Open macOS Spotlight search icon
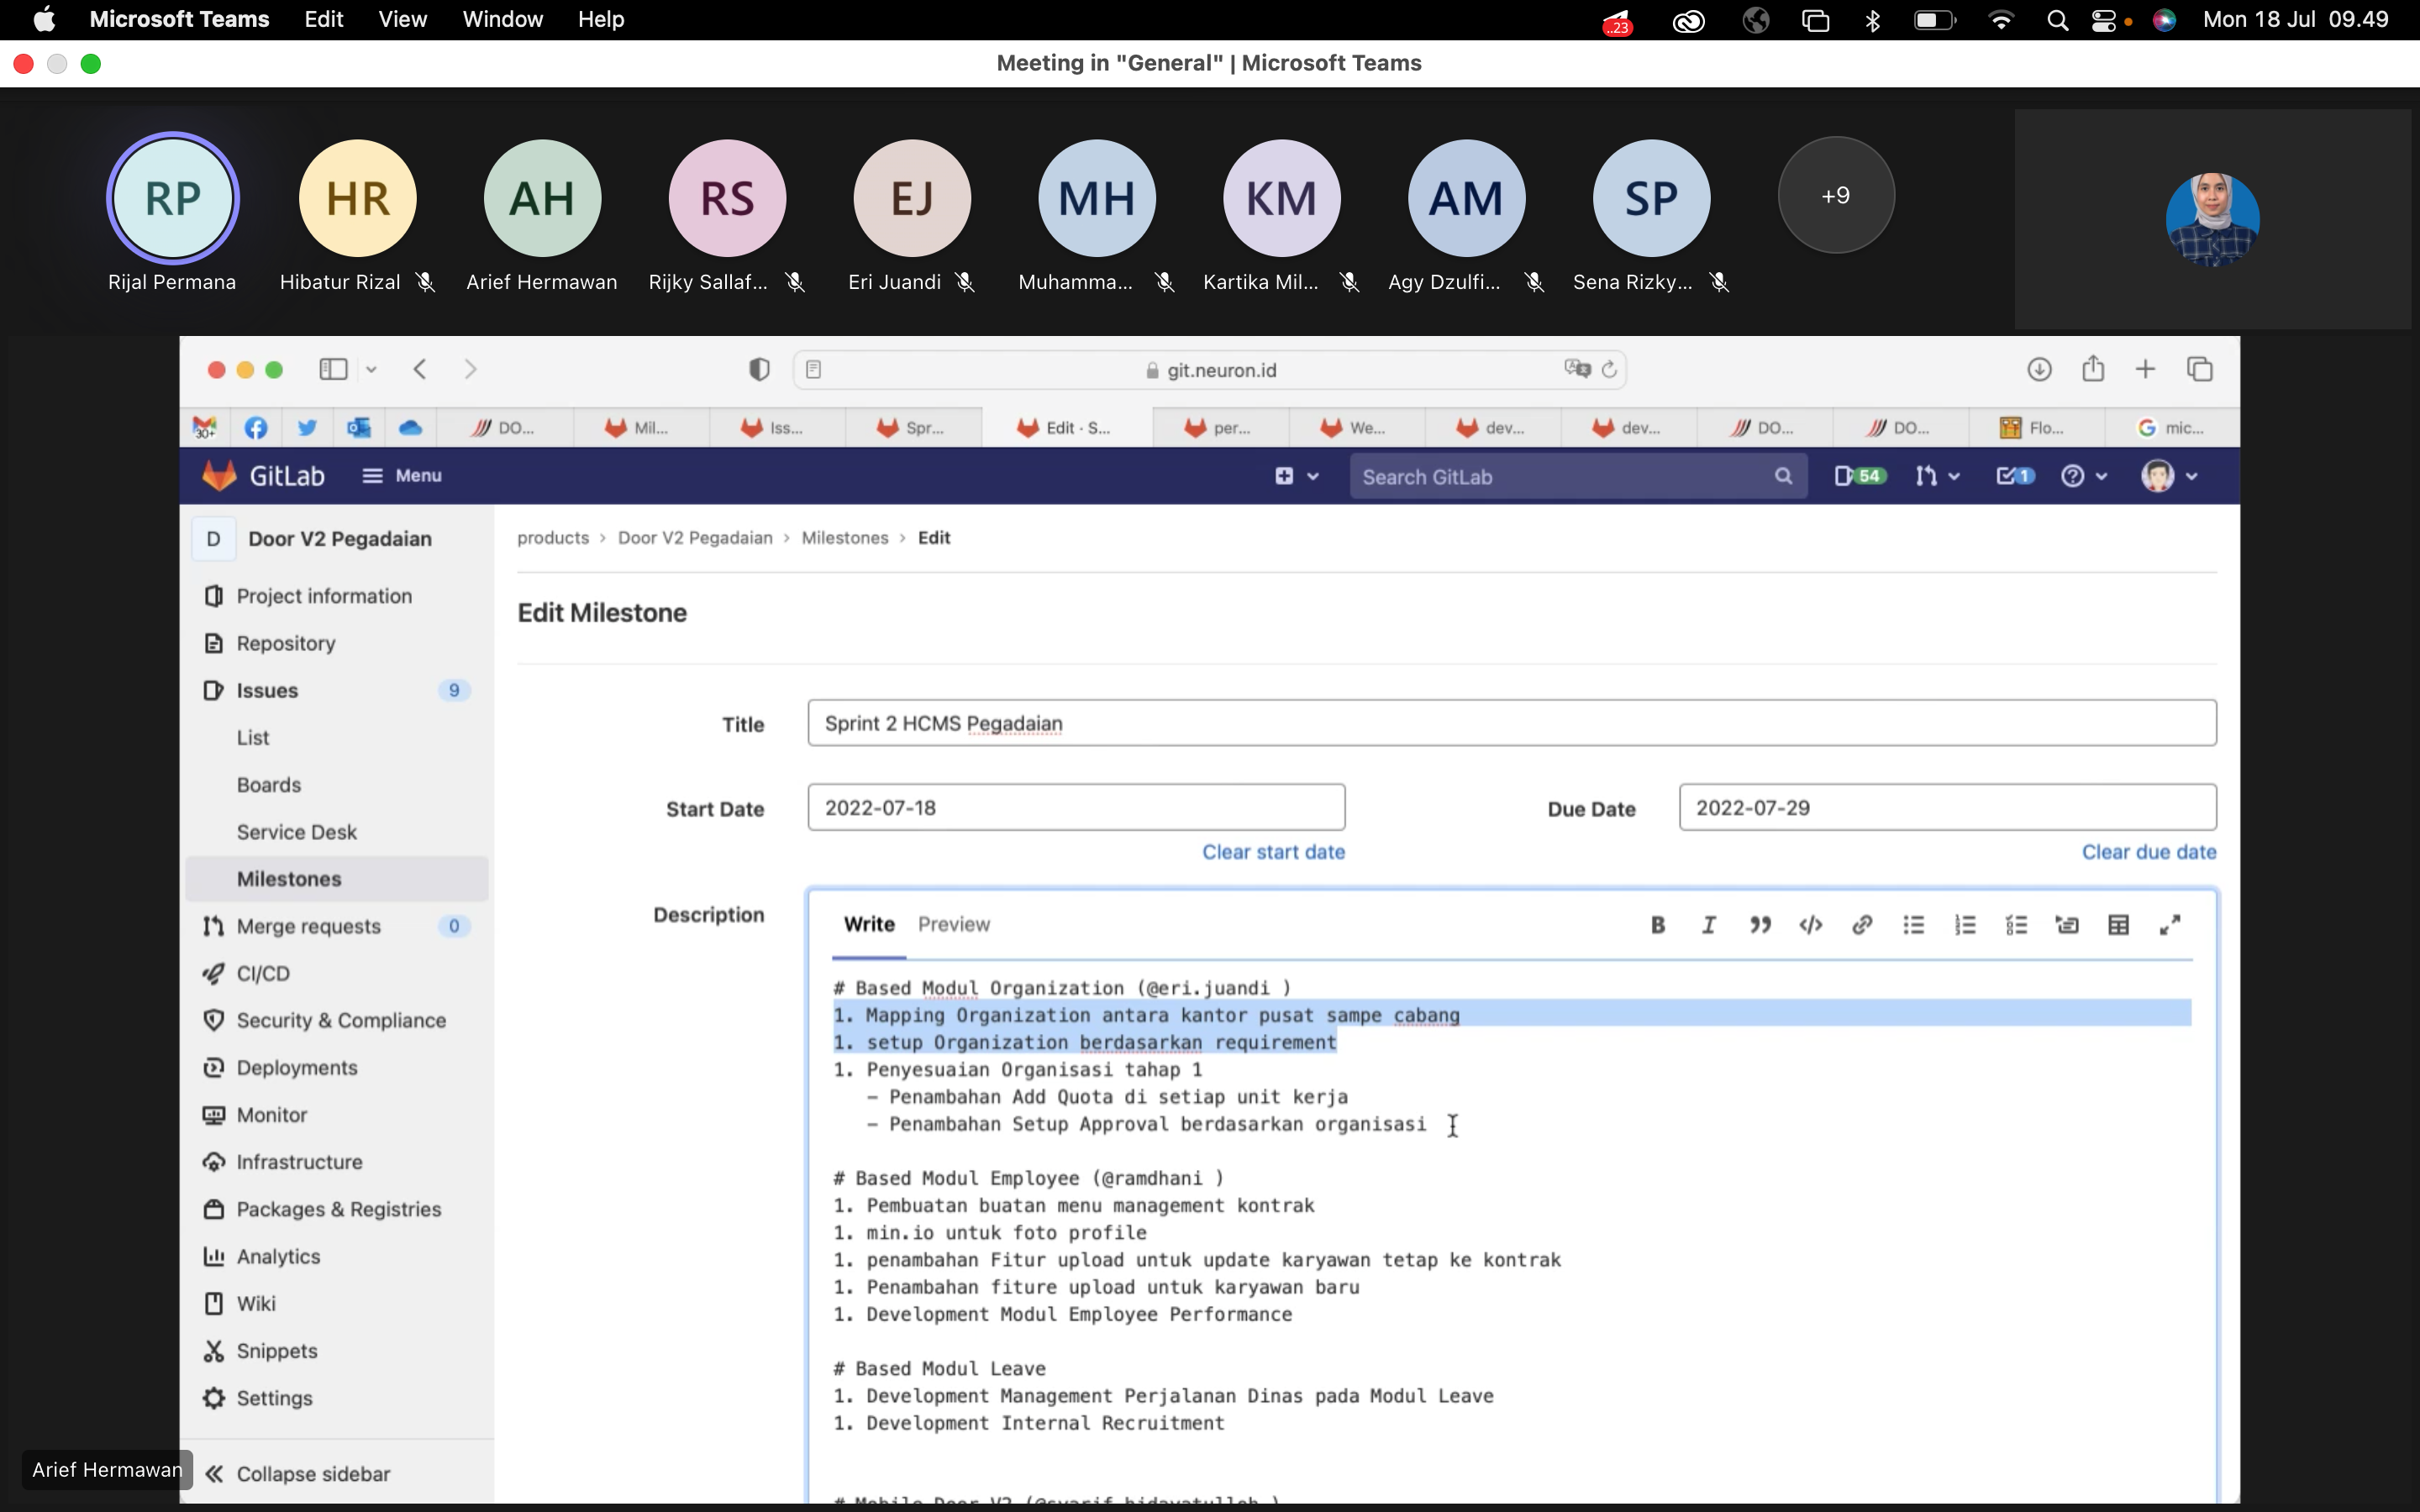This screenshot has height=1512, width=2420. click(x=2057, y=20)
